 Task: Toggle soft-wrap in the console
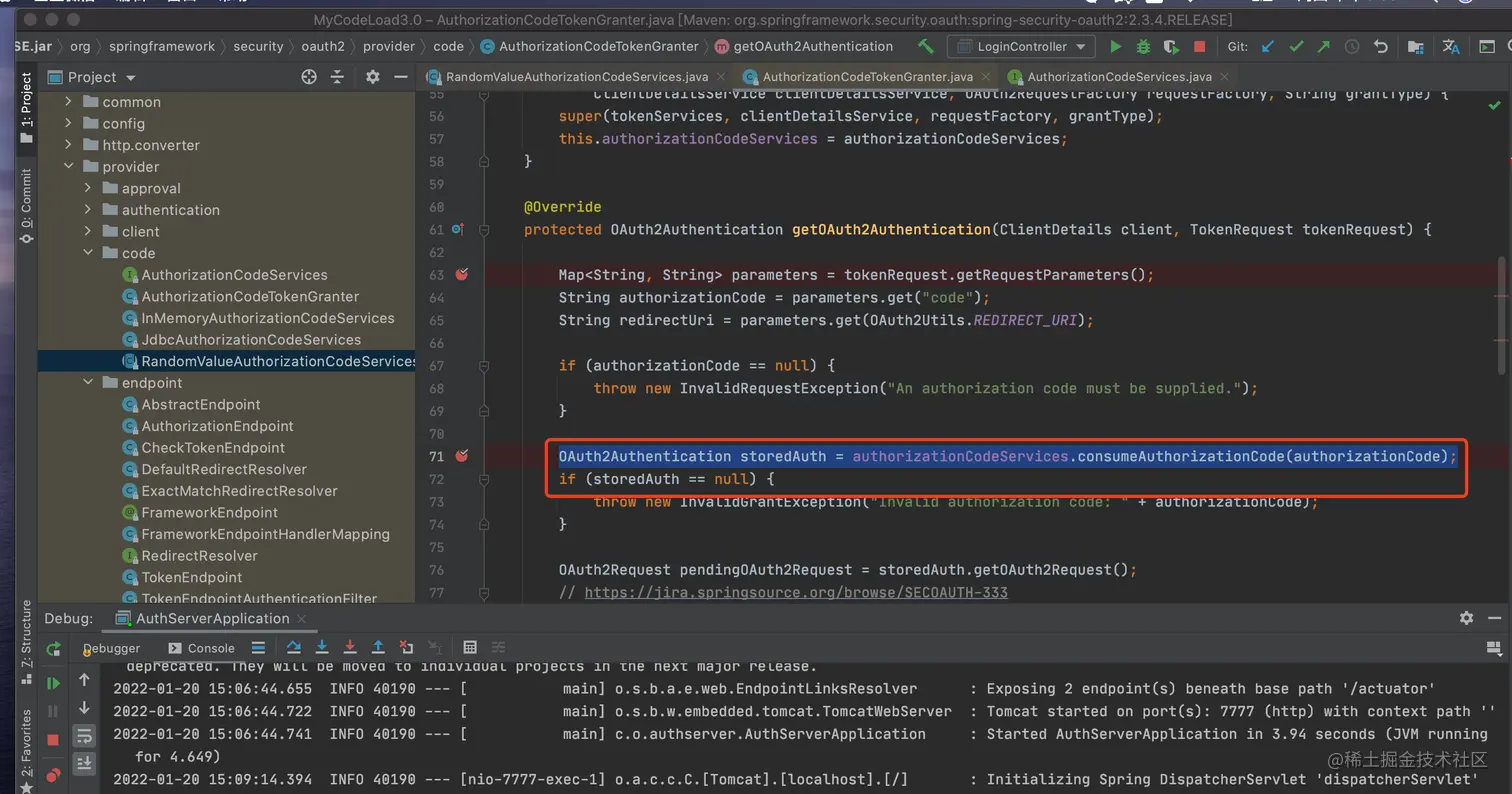point(85,736)
